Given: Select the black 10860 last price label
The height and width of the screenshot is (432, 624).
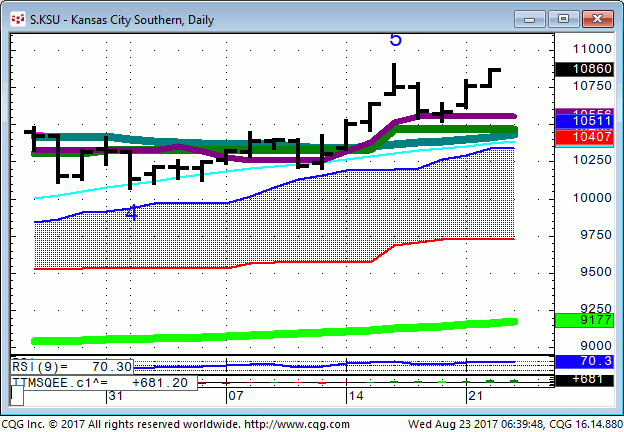Looking at the screenshot, I should point(584,69).
